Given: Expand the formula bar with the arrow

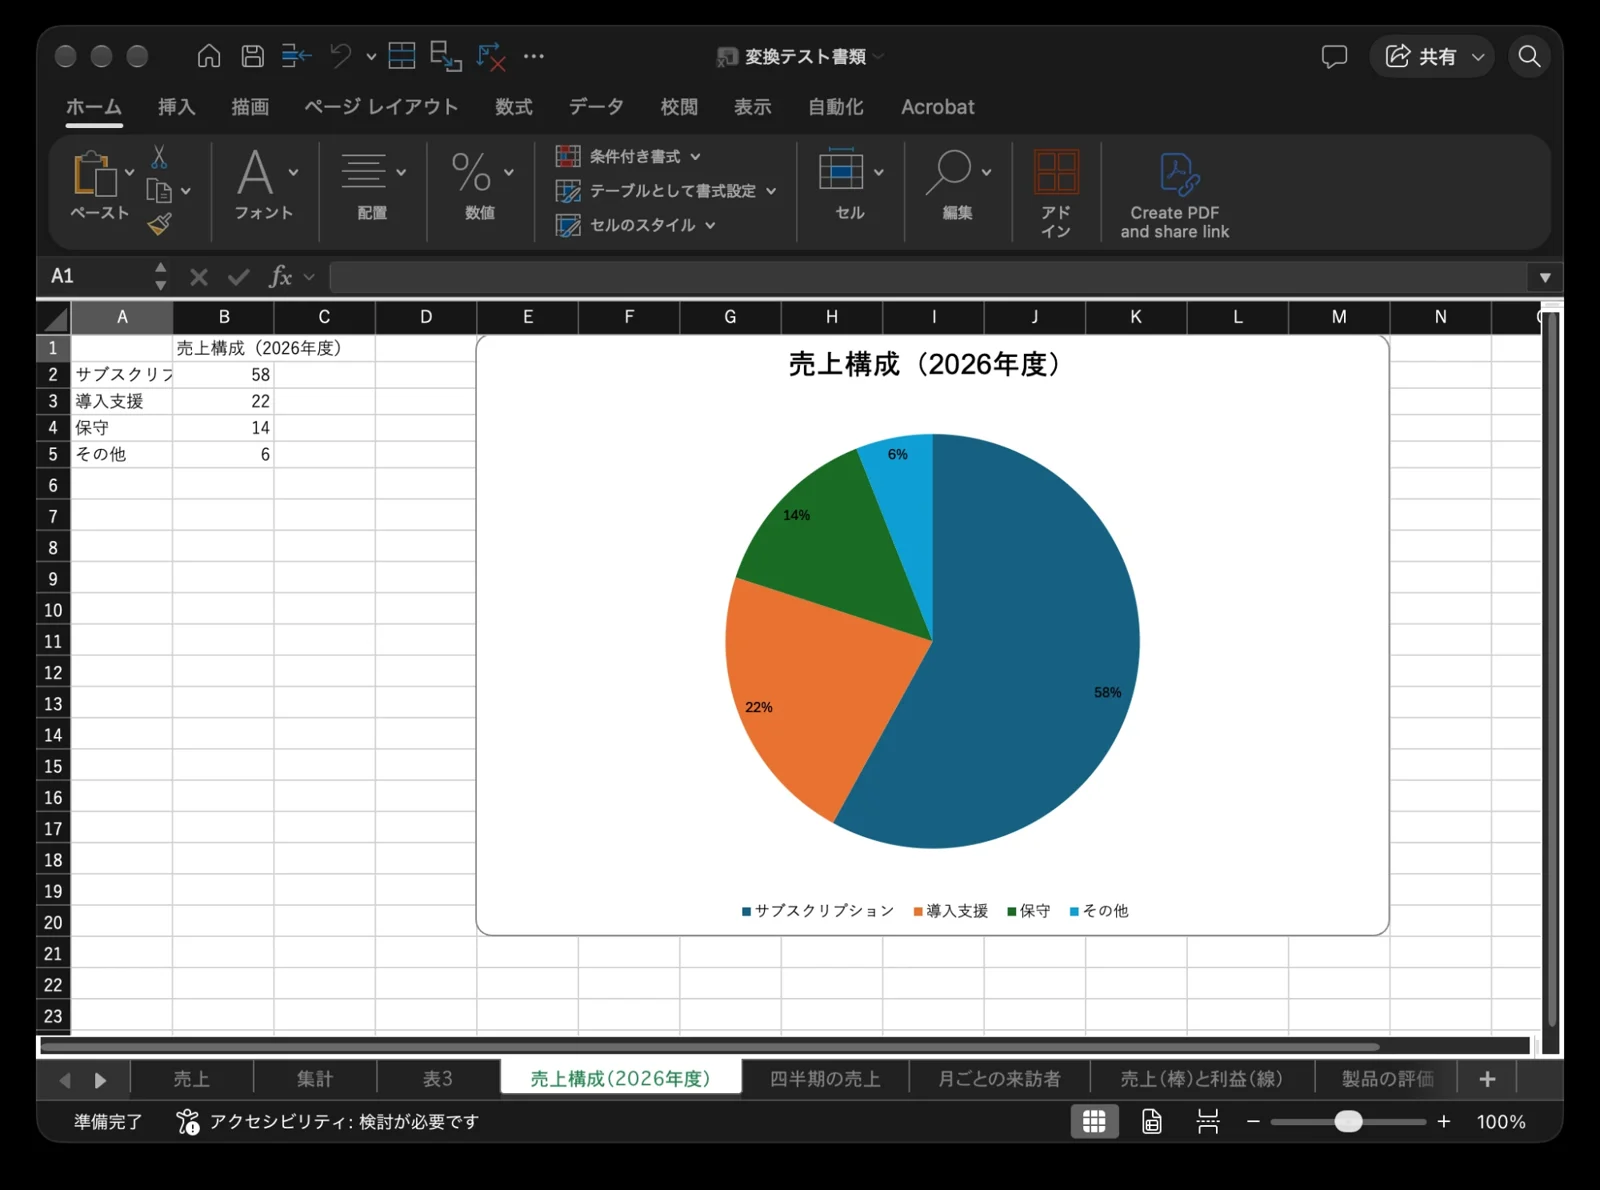Looking at the screenshot, I should click(1545, 278).
